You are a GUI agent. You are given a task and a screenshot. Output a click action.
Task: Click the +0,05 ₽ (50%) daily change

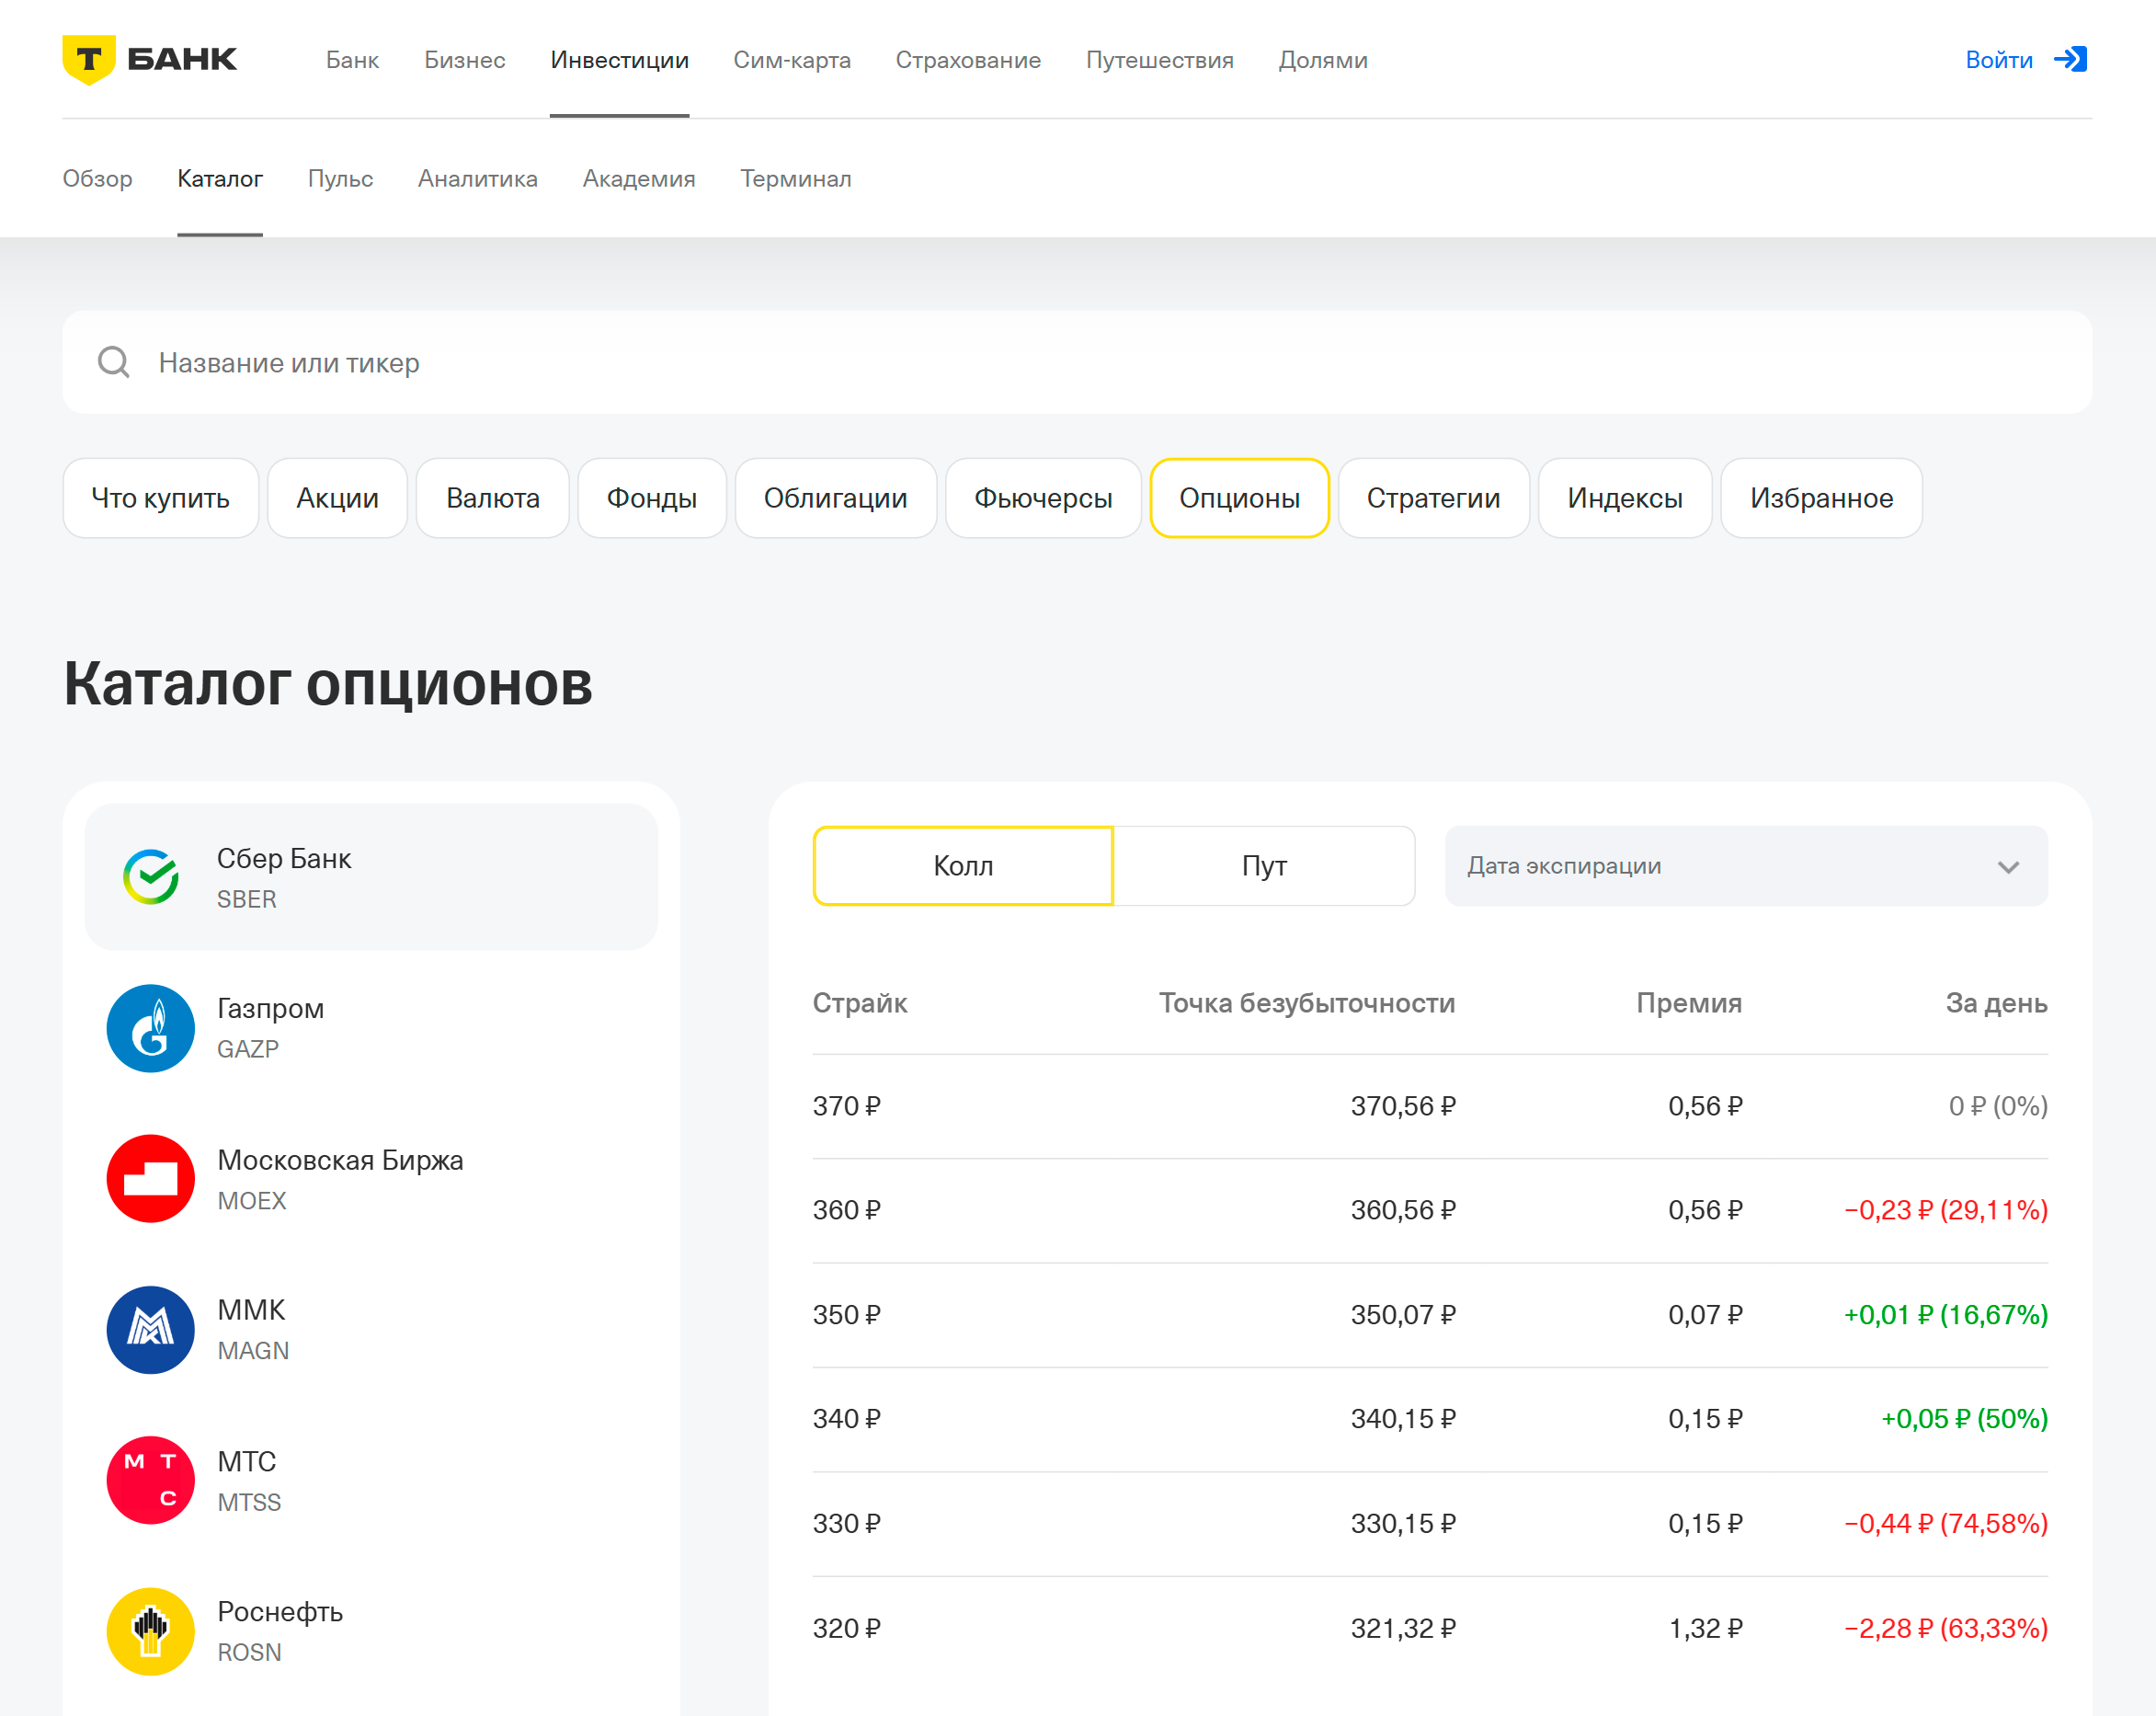pyautogui.click(x=1964, y=1419)
